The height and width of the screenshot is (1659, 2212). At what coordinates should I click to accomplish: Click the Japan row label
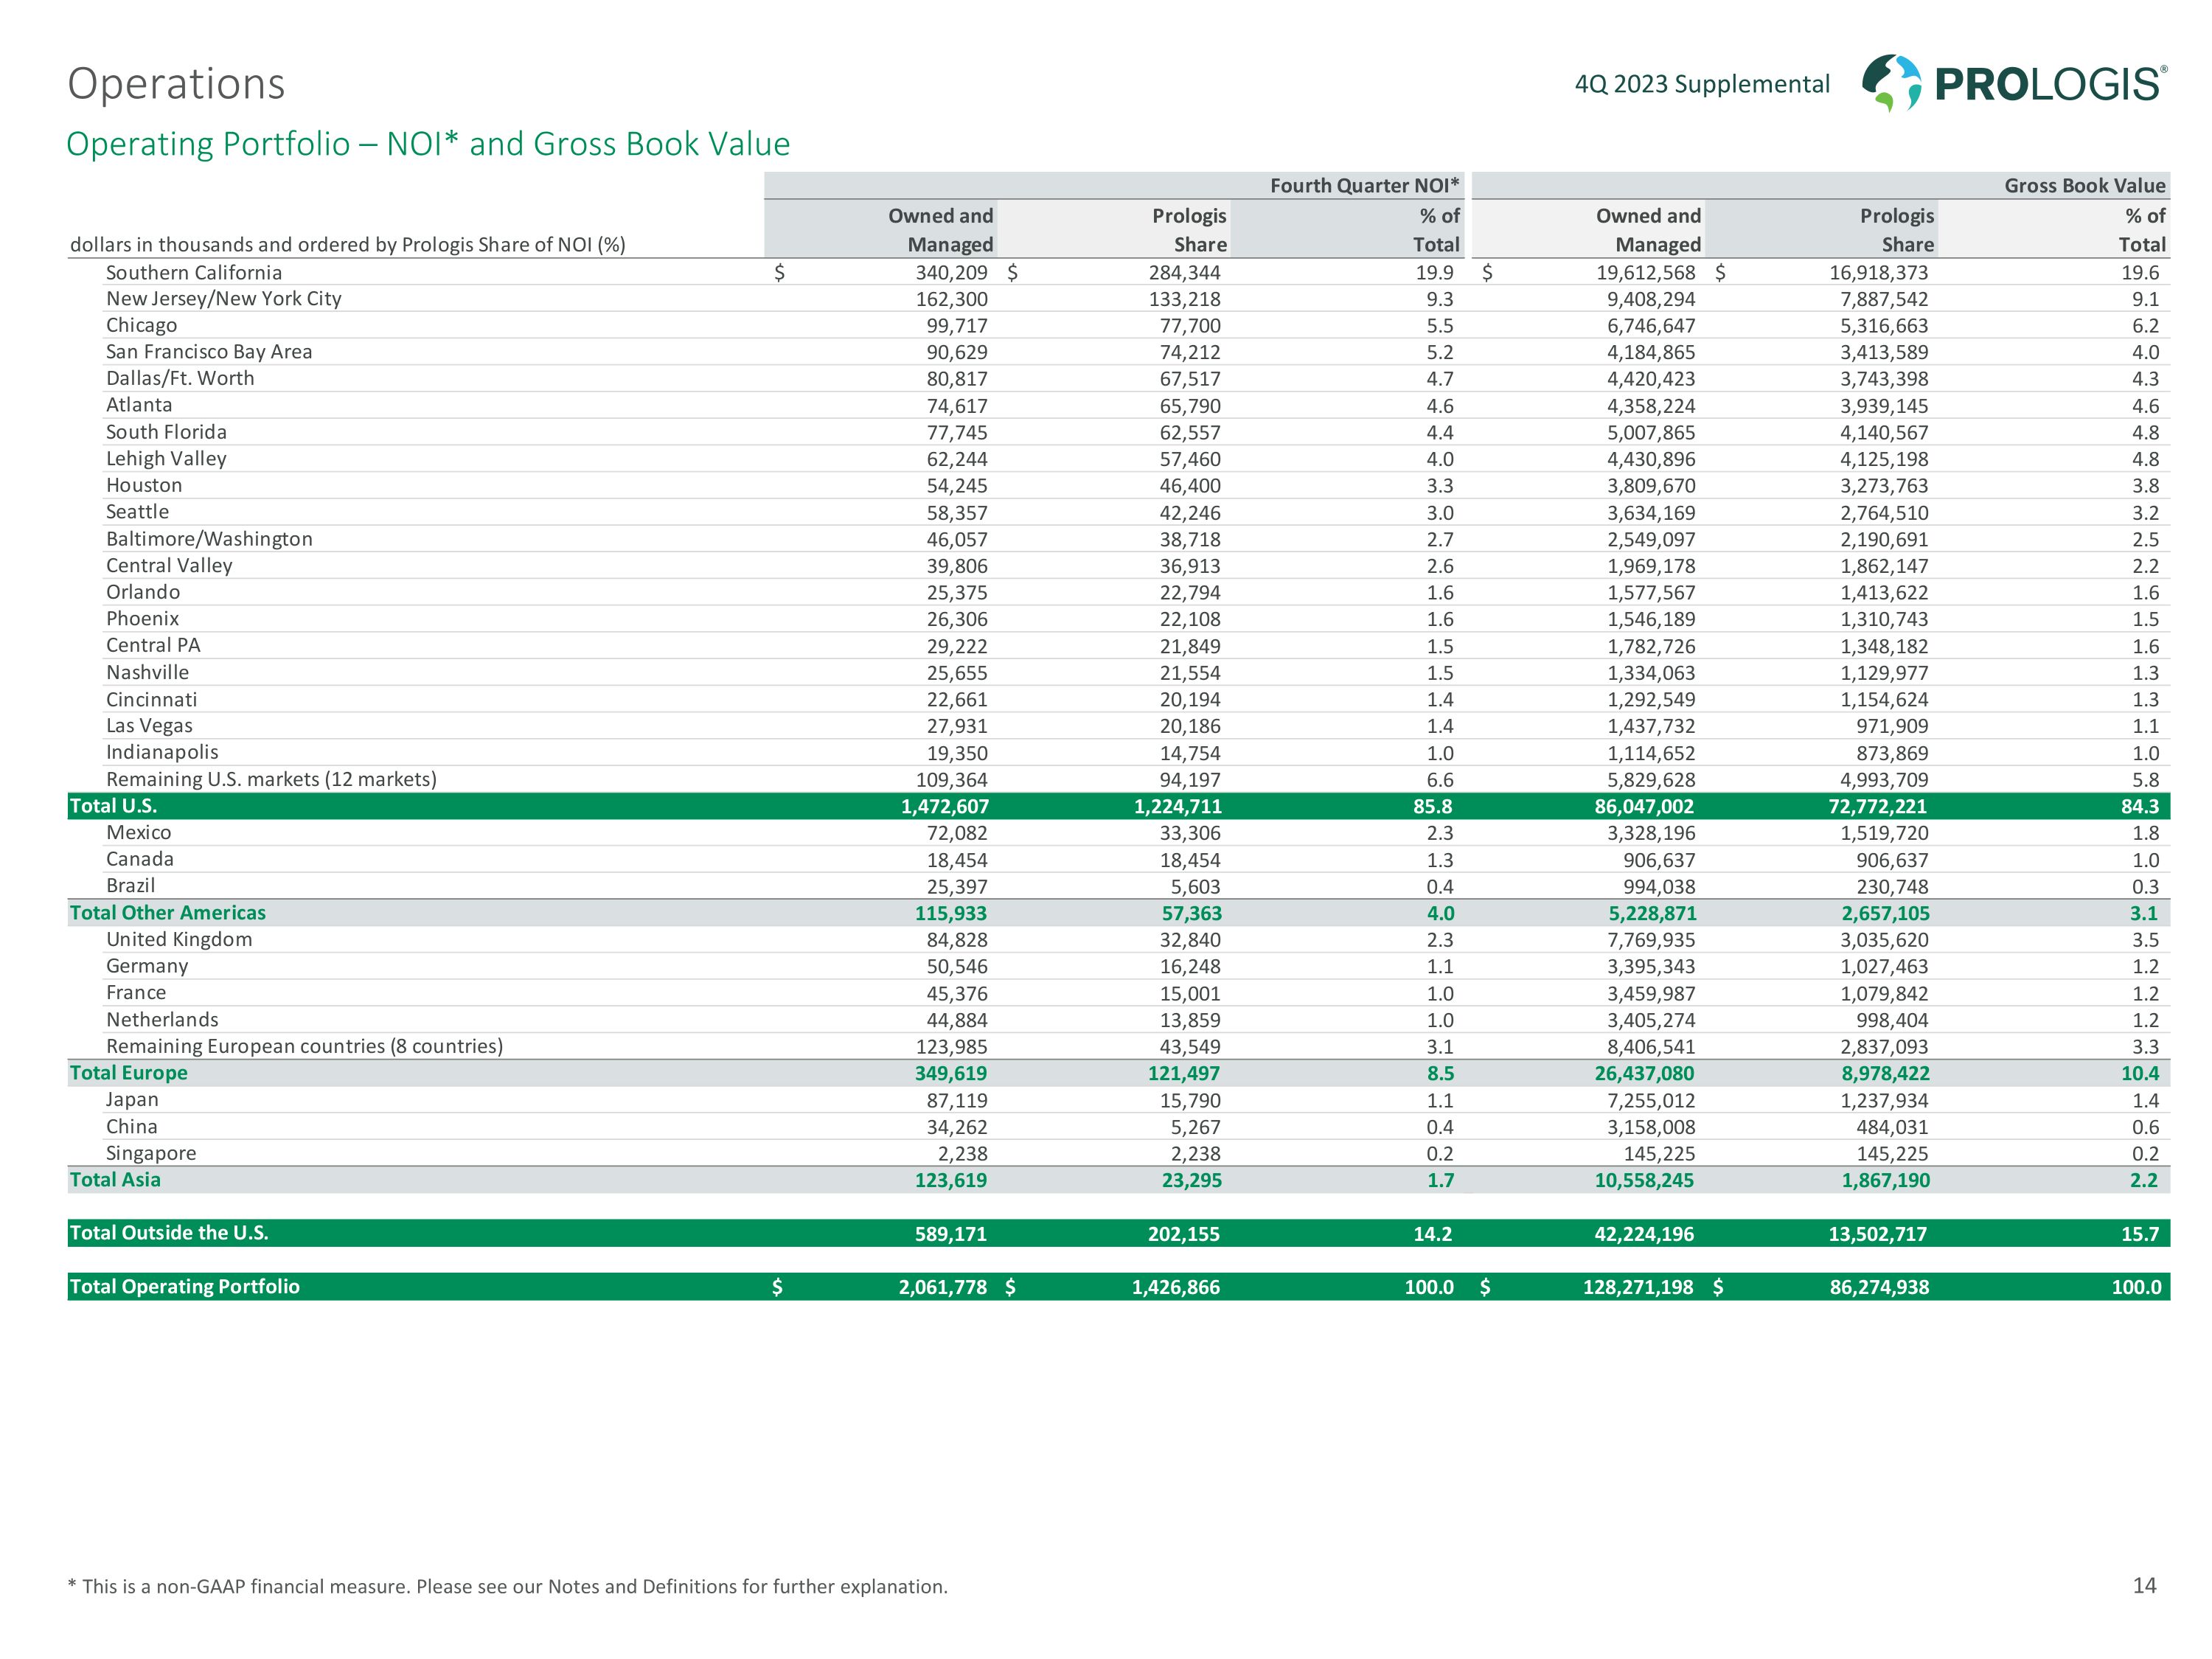[x=132, y=1100]
